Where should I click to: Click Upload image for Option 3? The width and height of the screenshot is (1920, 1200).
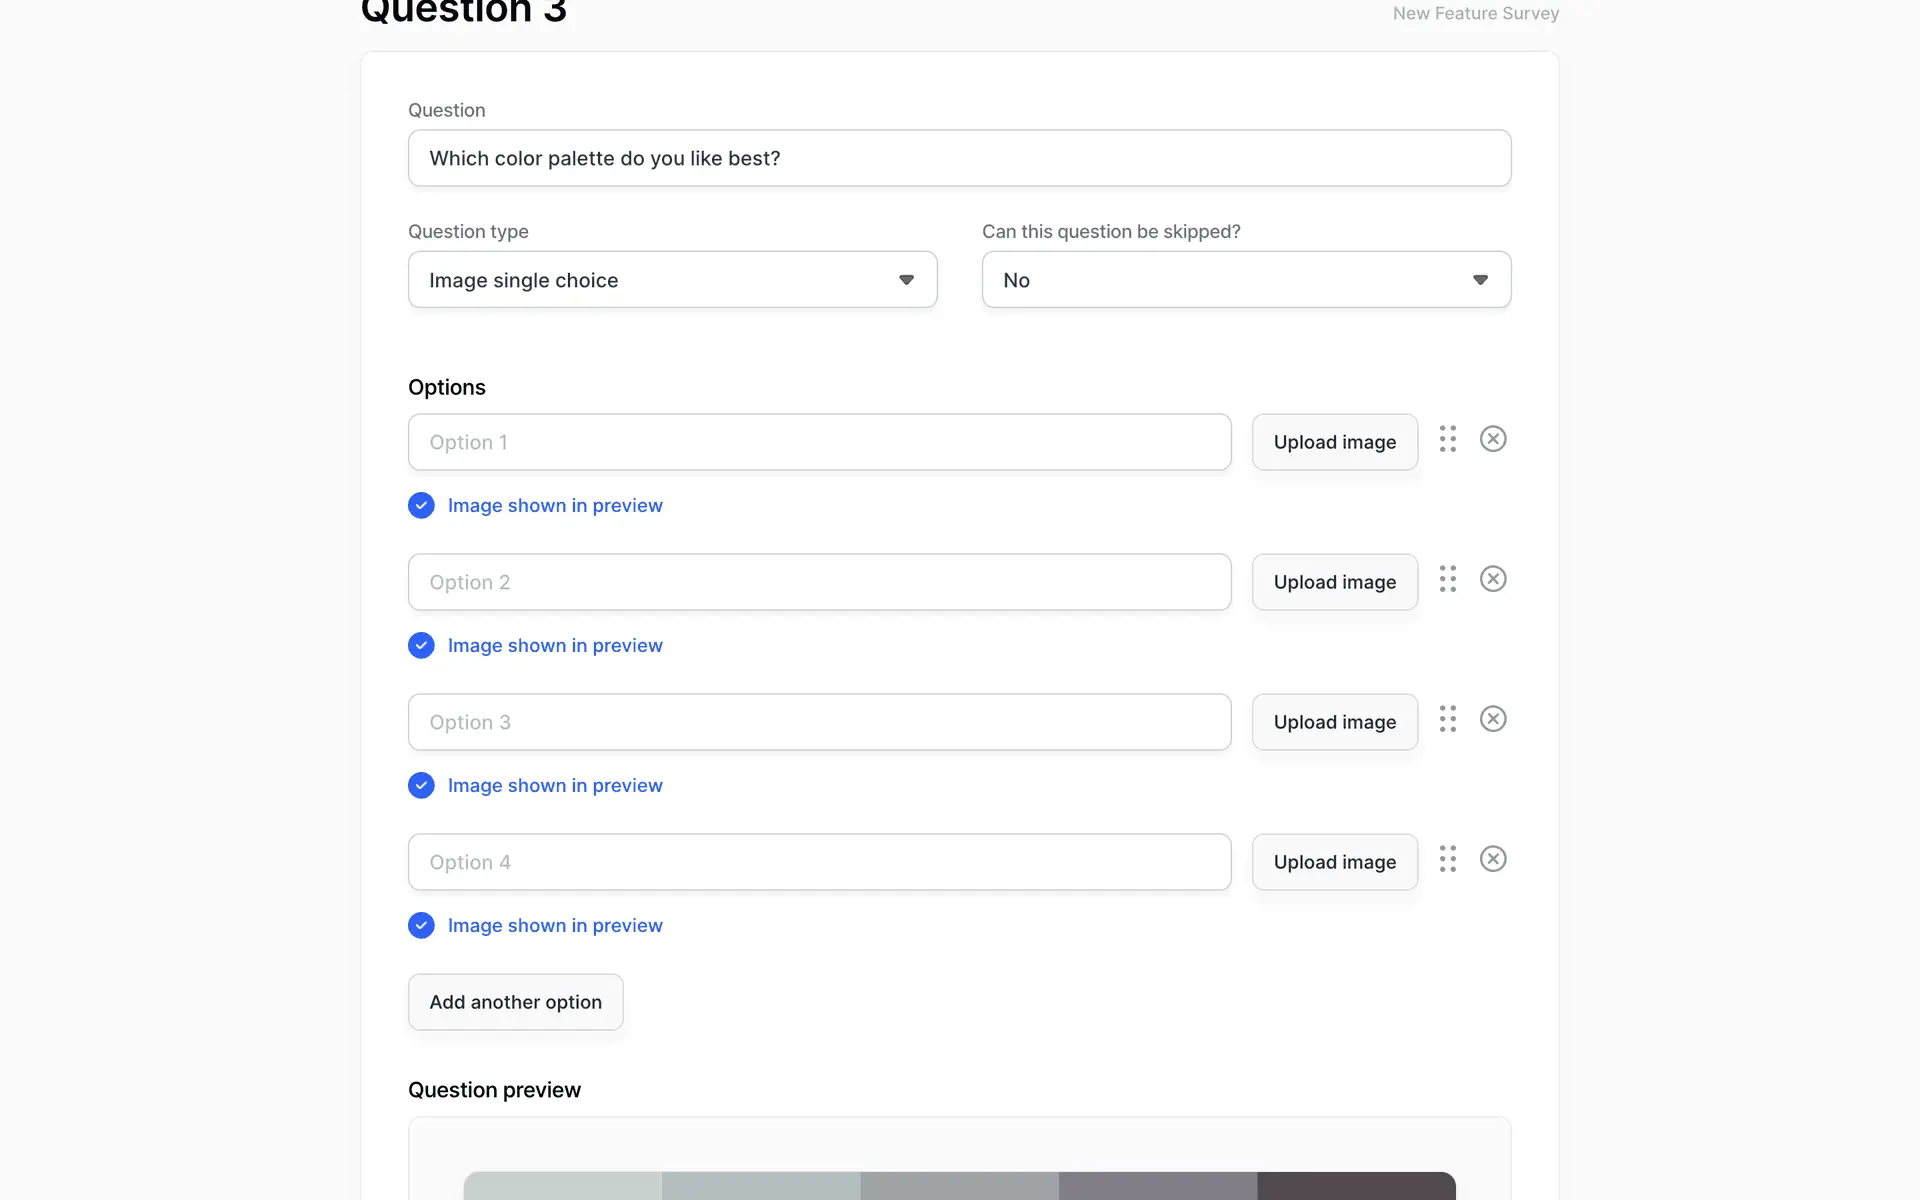[1334, 722]
